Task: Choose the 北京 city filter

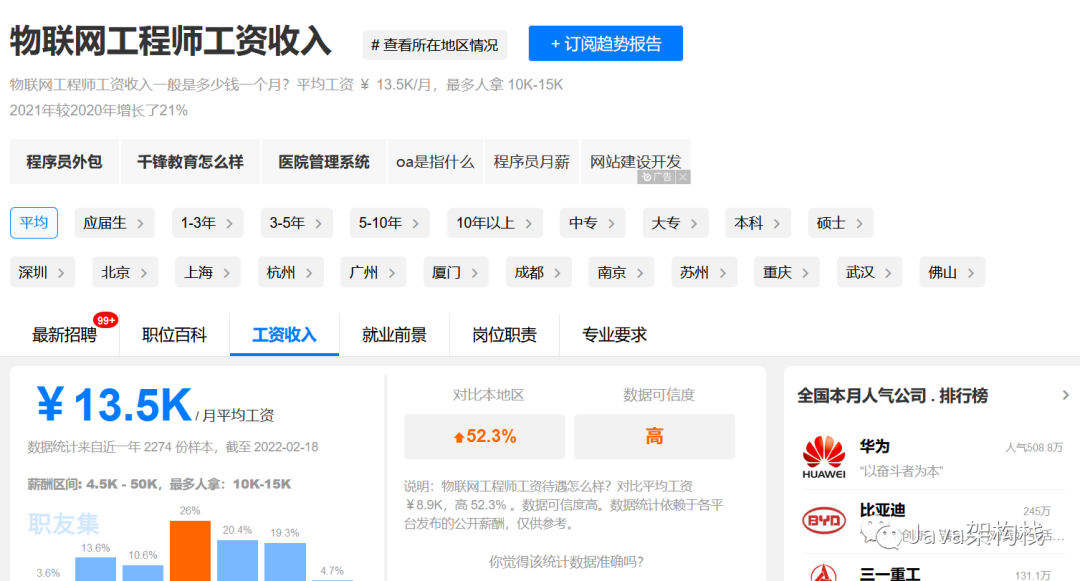Action: 125,273
